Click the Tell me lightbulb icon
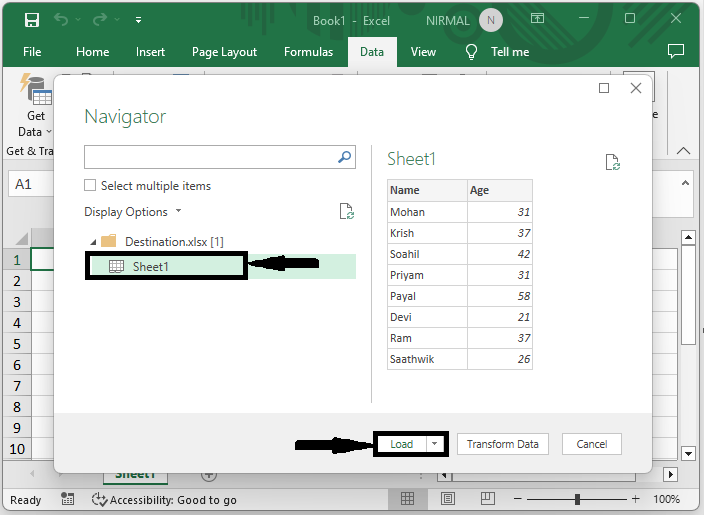The image size is (704, 515). 471,52
